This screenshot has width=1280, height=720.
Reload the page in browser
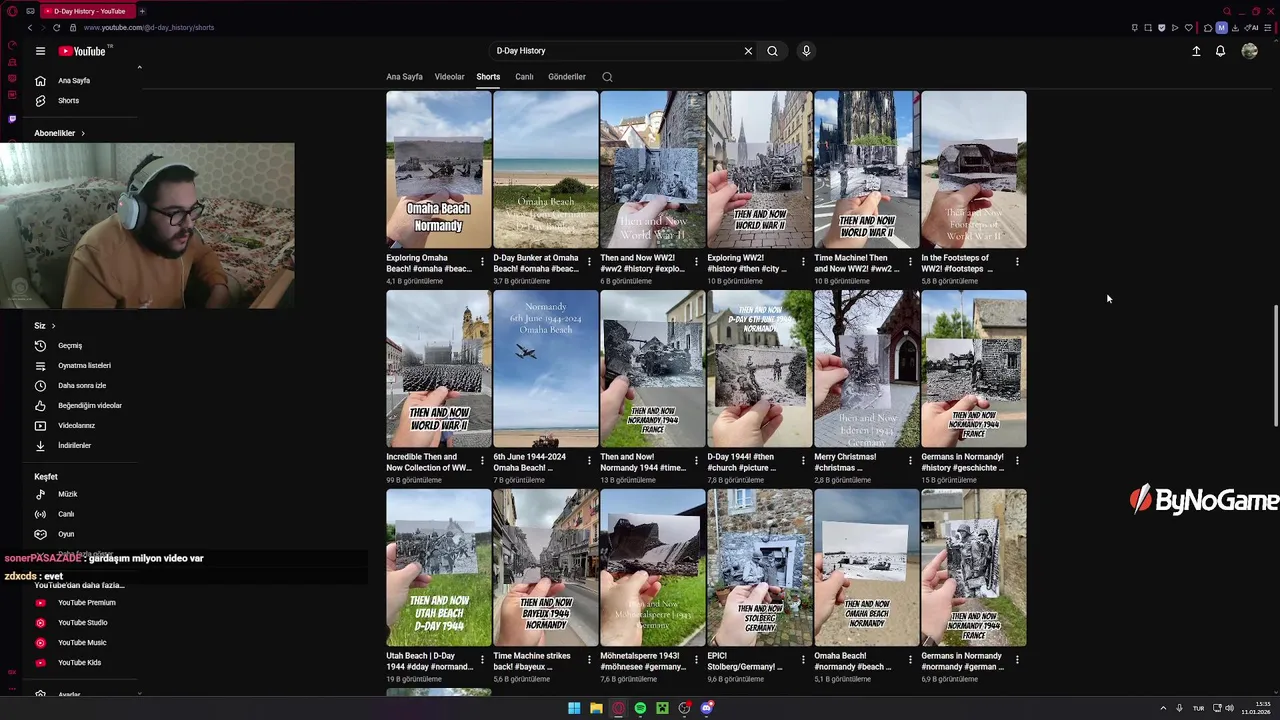click(56, 28)
